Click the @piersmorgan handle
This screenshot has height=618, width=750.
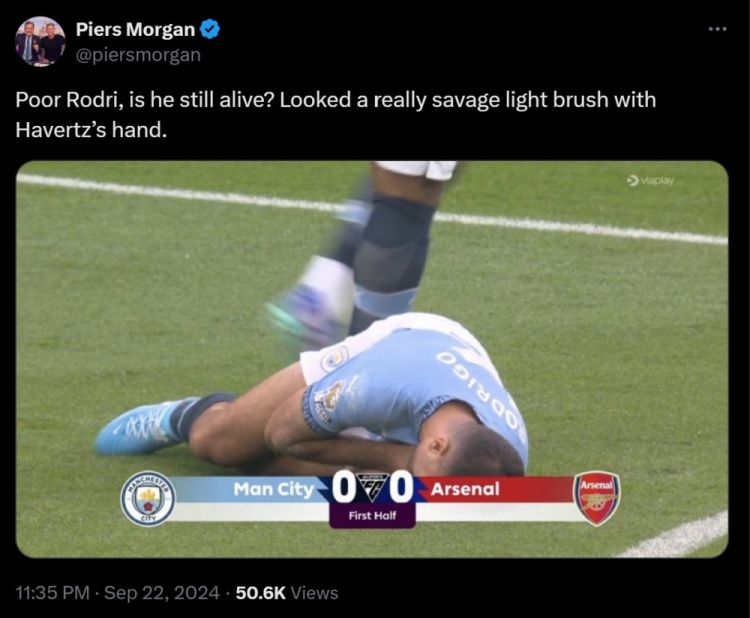click(x=138, y=55)
